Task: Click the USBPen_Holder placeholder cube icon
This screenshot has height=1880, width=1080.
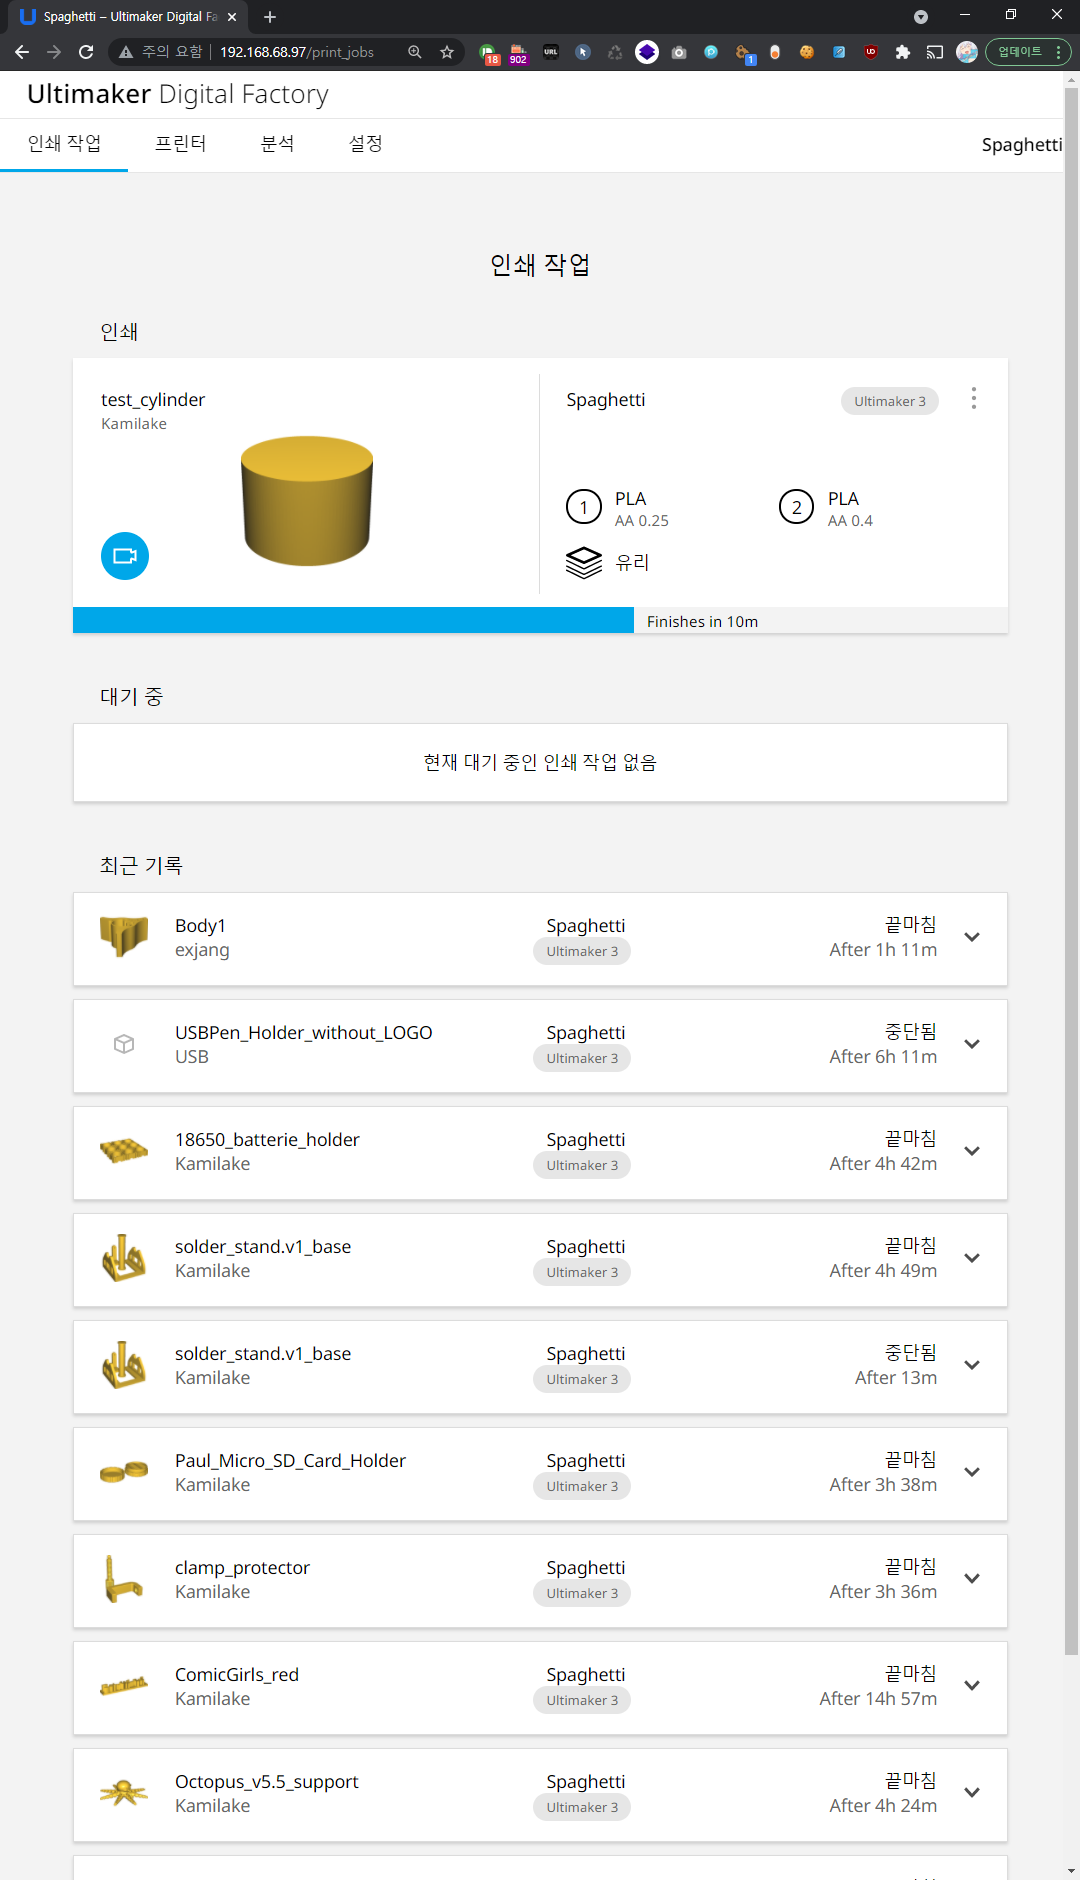Action: pyautogui.click(x=124, y=1044)
